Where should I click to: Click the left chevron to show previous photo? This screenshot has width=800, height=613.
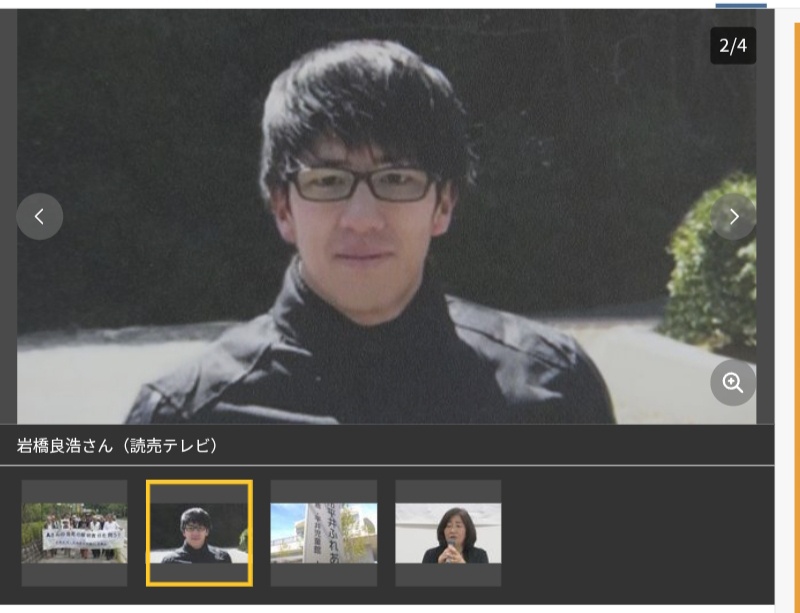click(40, 217)
